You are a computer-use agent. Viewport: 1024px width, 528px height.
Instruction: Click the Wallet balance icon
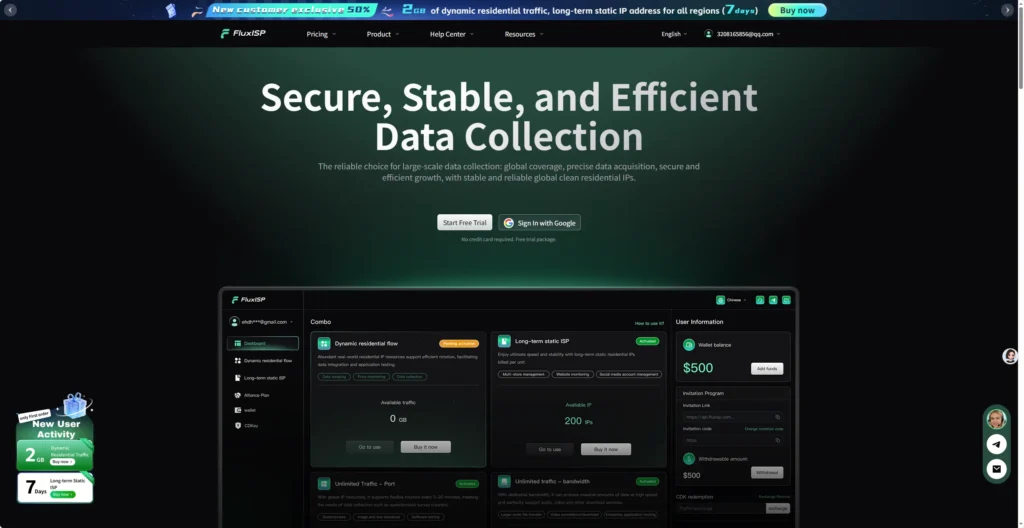point(688,344)
